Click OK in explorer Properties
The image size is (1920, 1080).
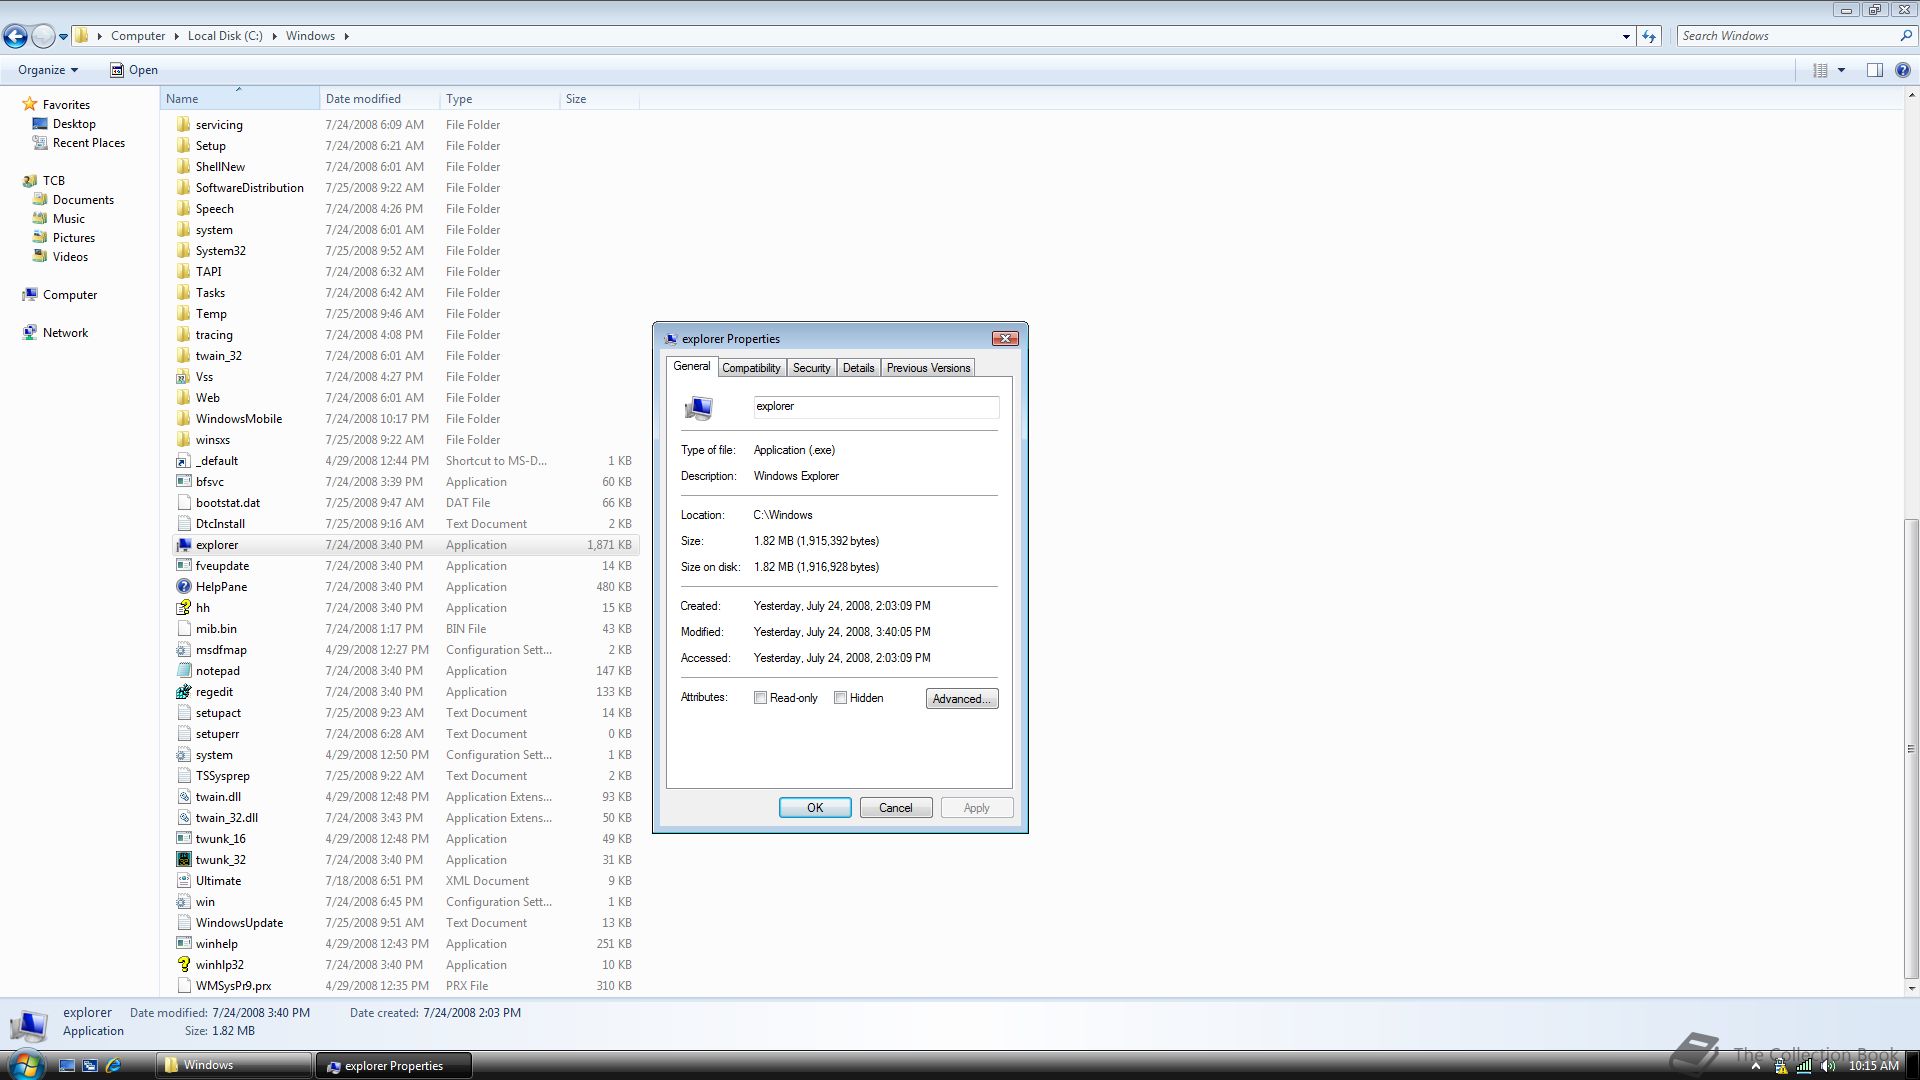815,808
